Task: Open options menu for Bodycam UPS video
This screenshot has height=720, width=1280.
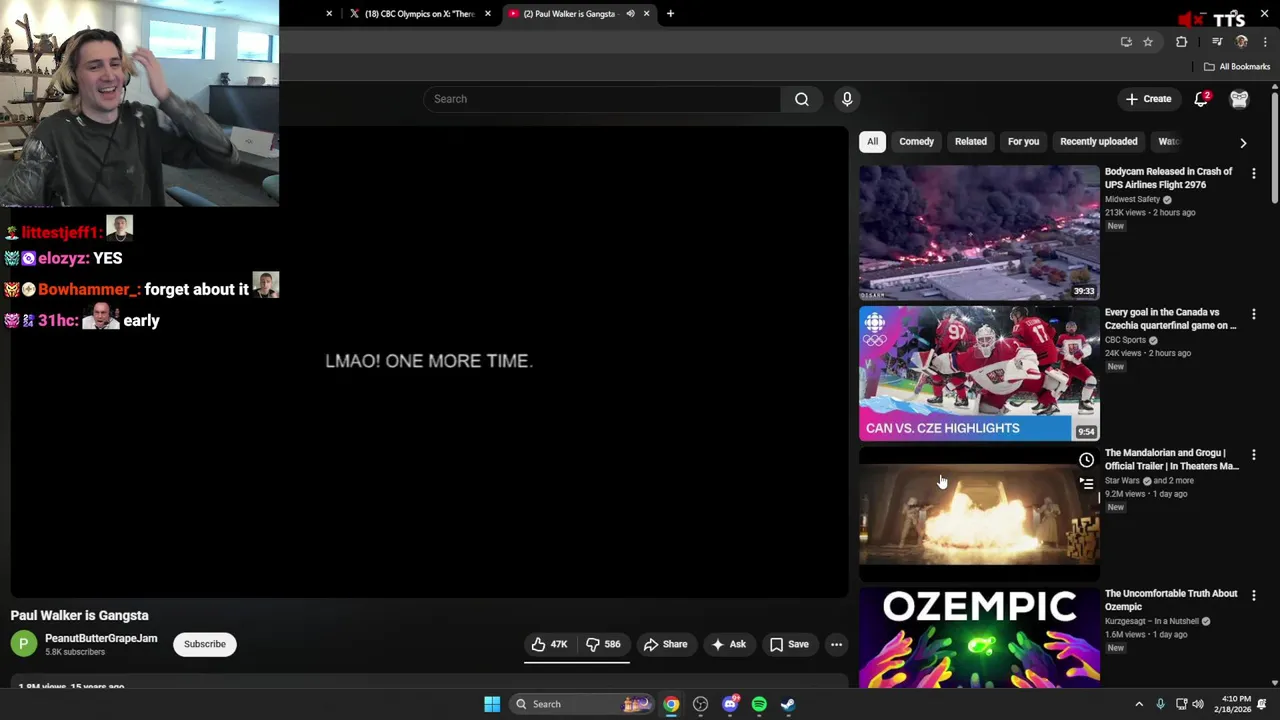Action: point(1253,173)
